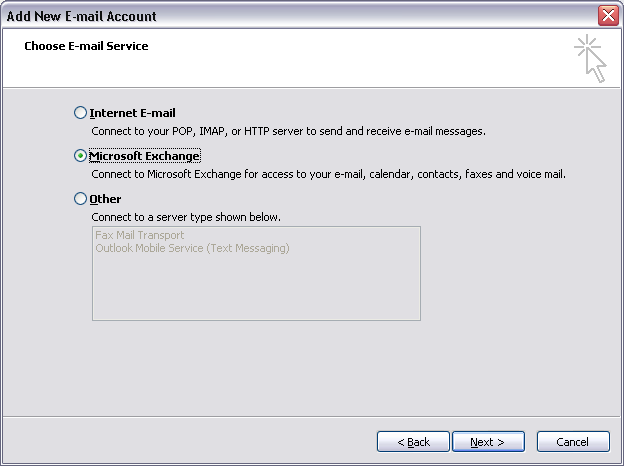This screenshot has height=466, width=624.
Task: Click the Add New E-mail Account title bar text
Action: (x=82, y=16)
